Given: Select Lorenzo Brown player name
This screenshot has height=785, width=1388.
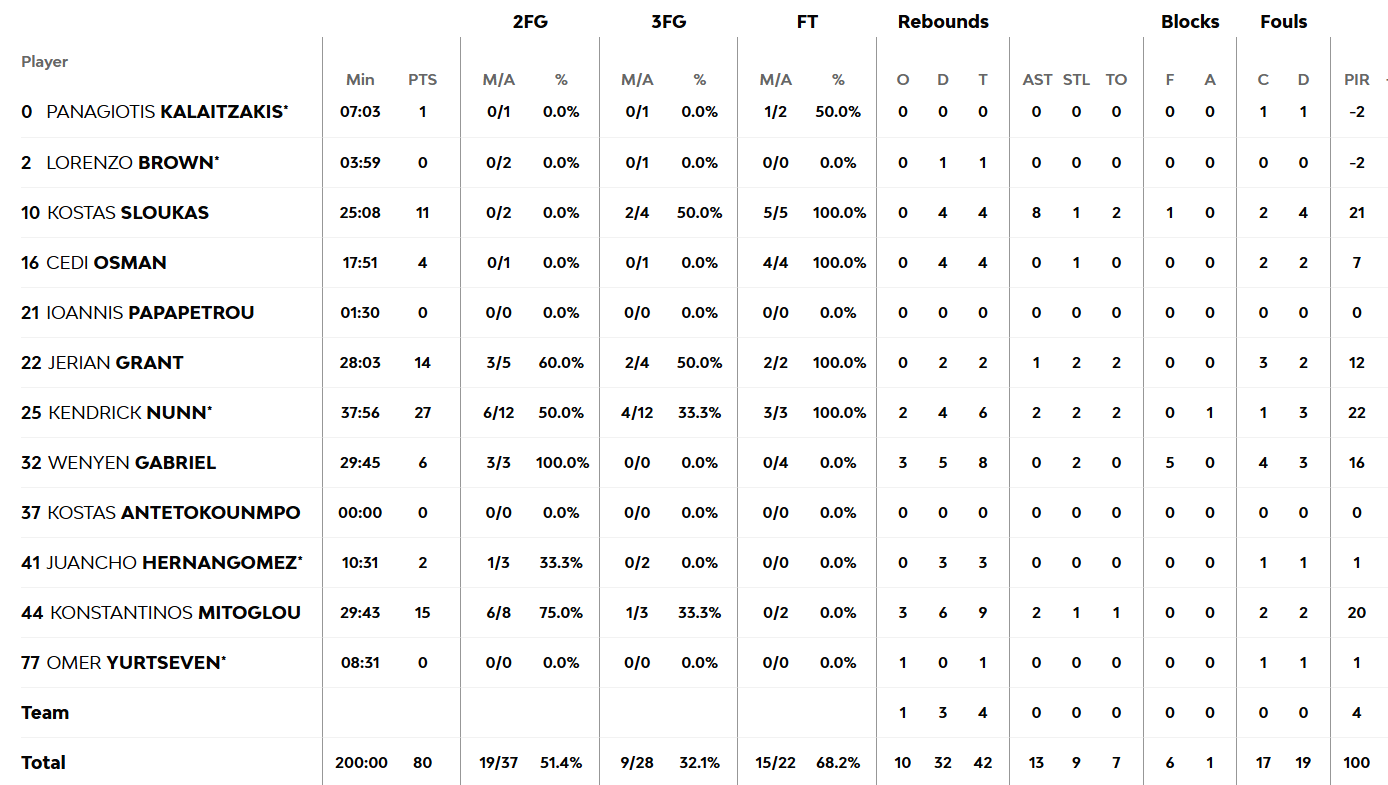Looking at the screenshot, I should pos(133,162).
